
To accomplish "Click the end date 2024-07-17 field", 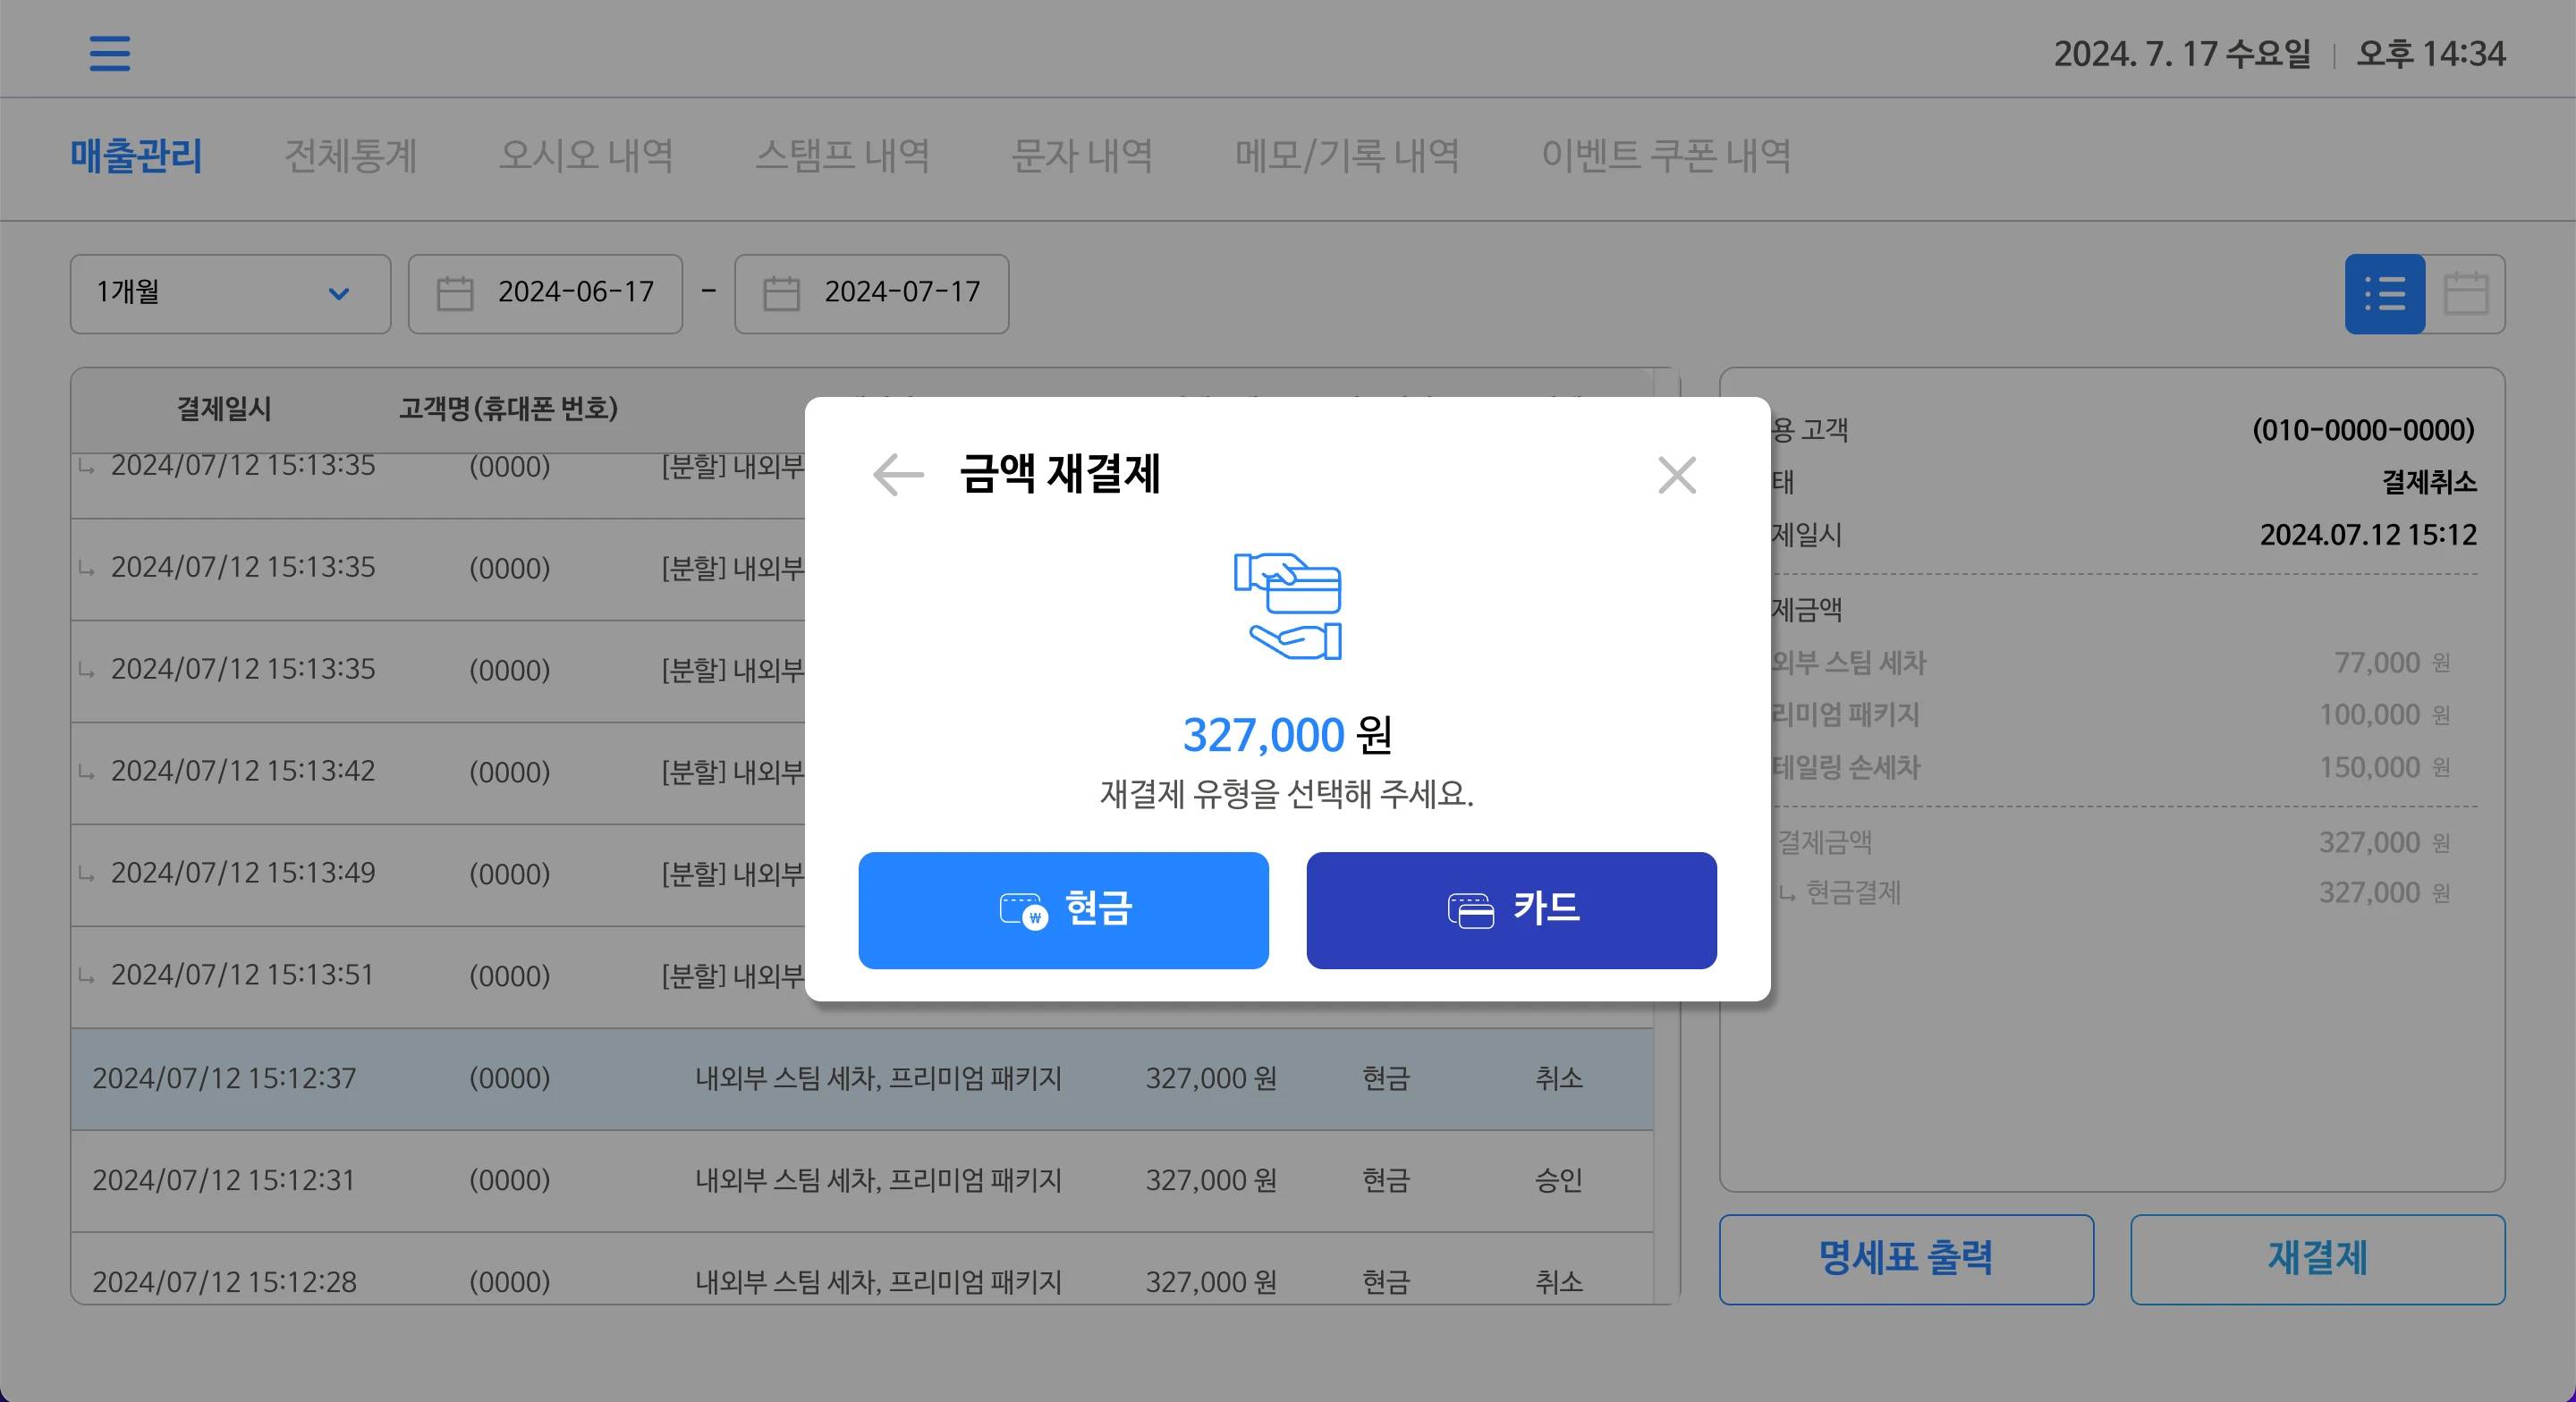I will pos(871,293).
